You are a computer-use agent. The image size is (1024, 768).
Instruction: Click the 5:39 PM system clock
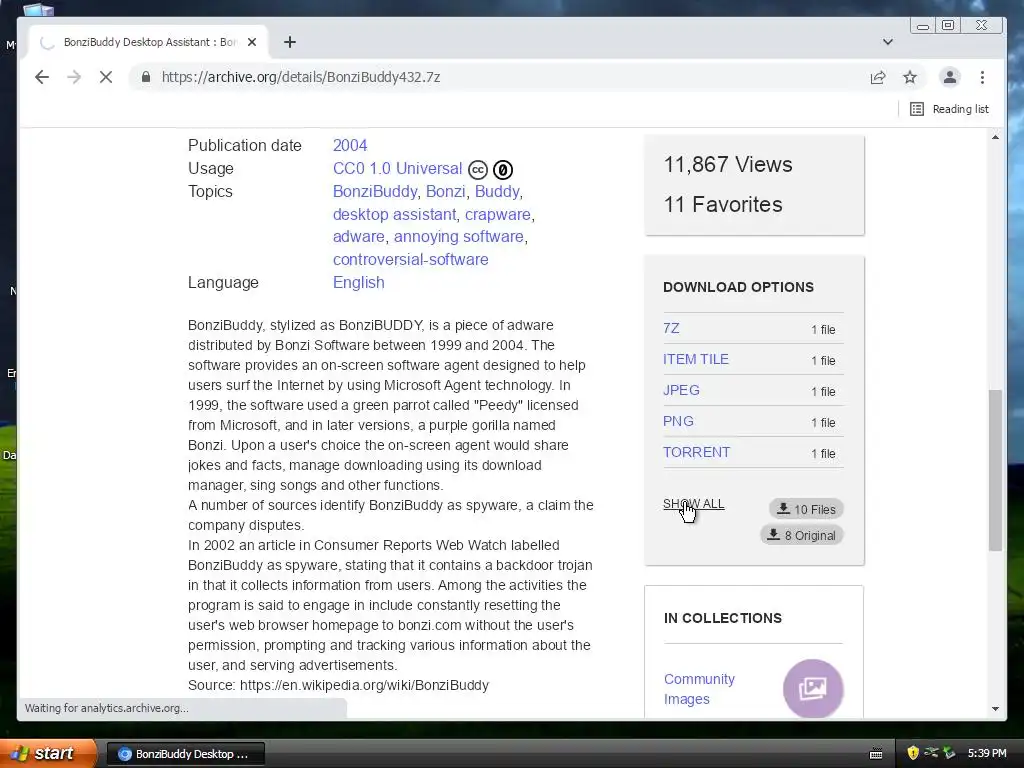click(x=987, y=753)
